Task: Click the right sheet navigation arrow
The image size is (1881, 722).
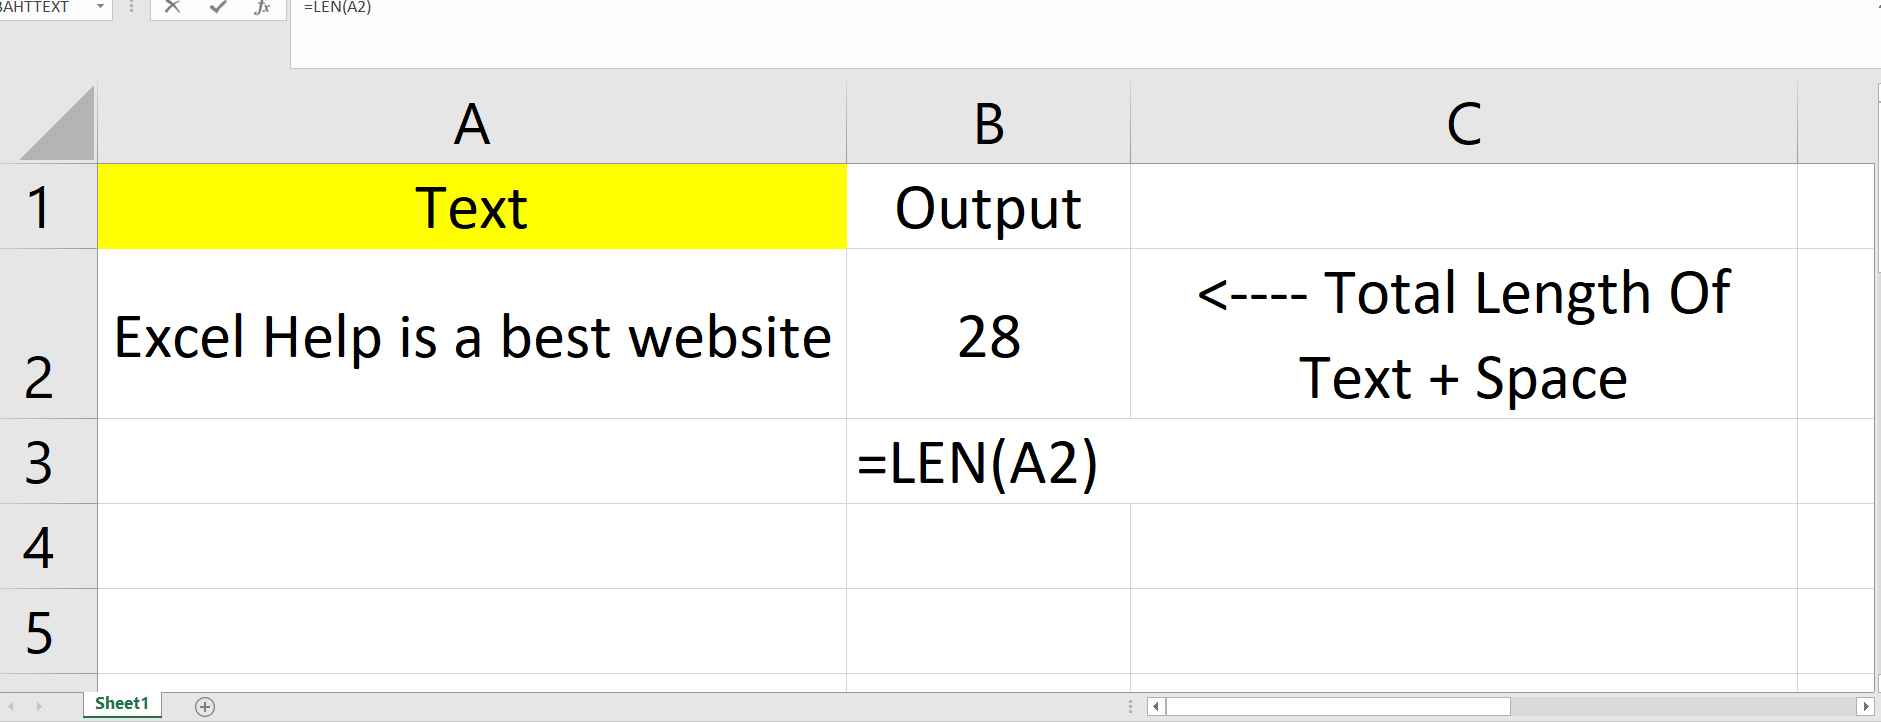Action: coord(38,704)
